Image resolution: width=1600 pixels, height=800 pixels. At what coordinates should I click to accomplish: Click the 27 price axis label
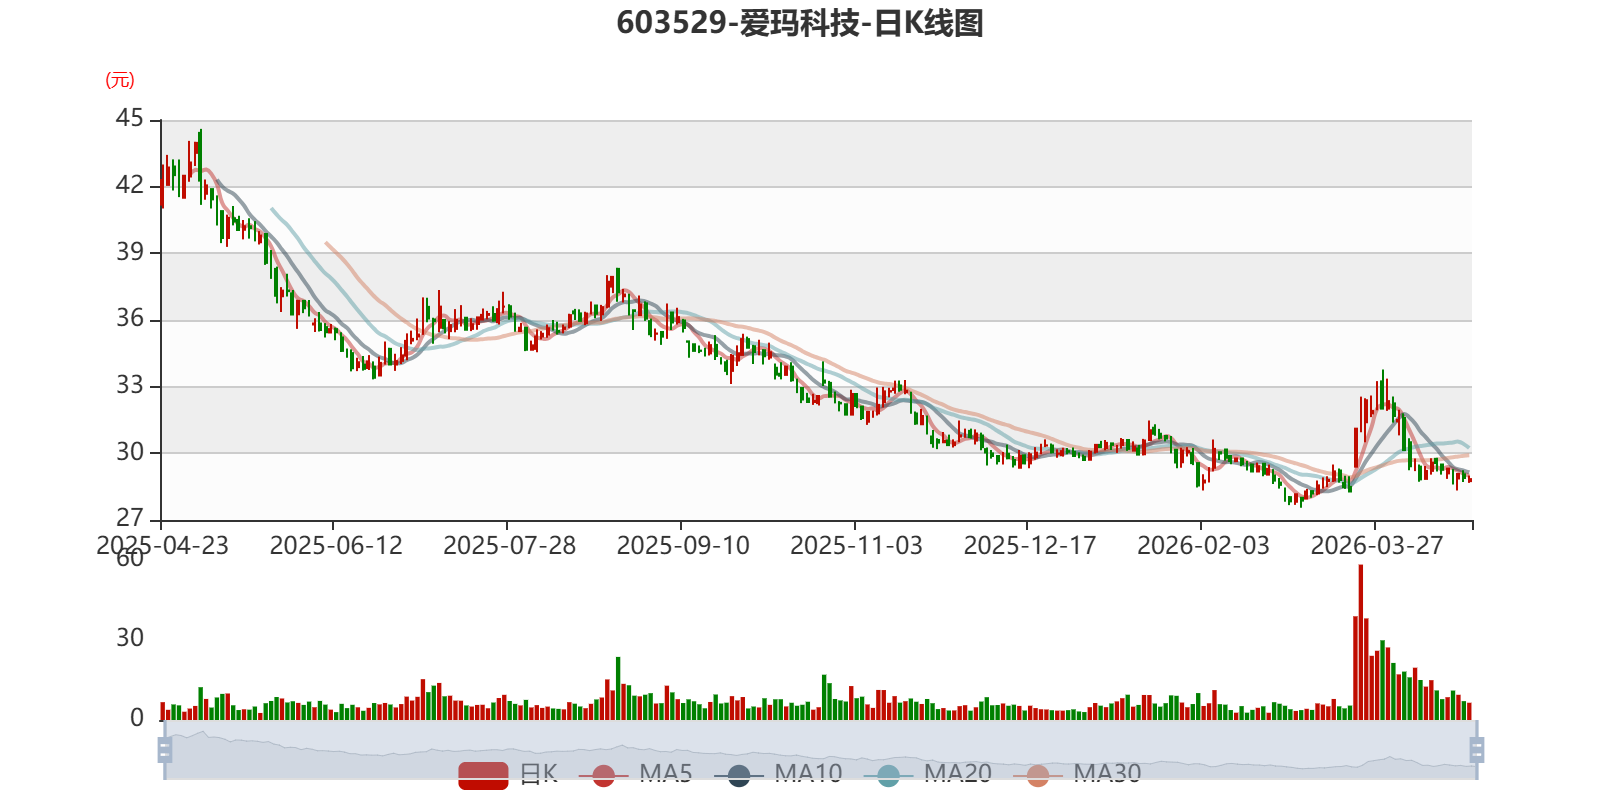pos(130,519)
